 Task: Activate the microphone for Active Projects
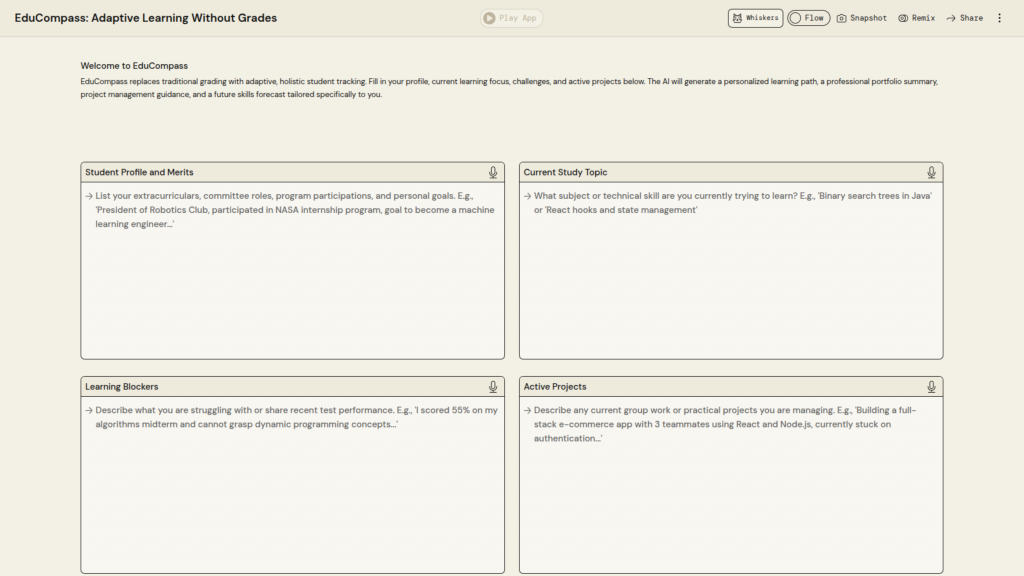[931, 387]
